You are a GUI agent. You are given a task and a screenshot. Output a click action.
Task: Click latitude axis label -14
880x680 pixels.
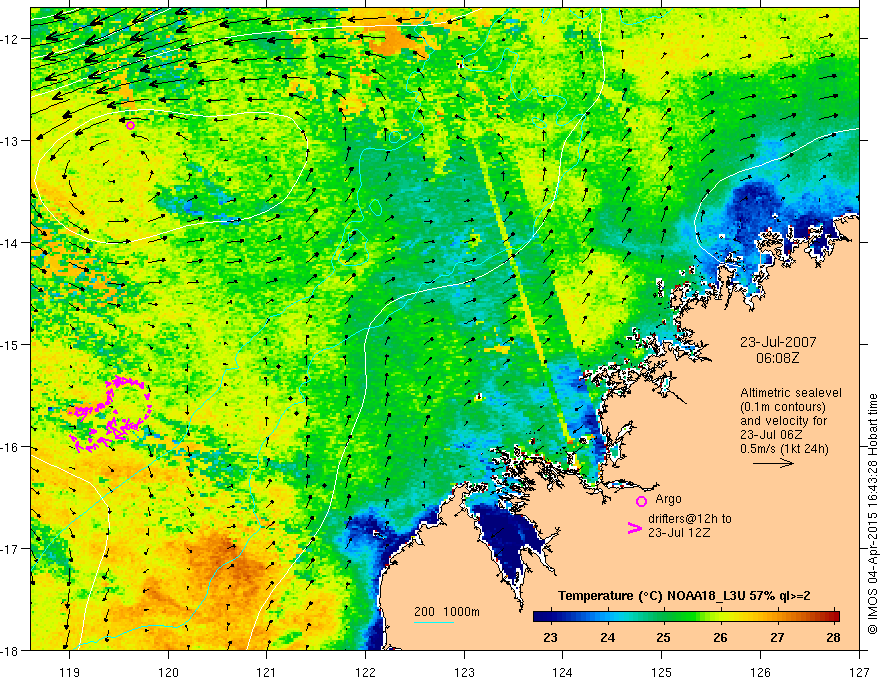tap(10, 243)
